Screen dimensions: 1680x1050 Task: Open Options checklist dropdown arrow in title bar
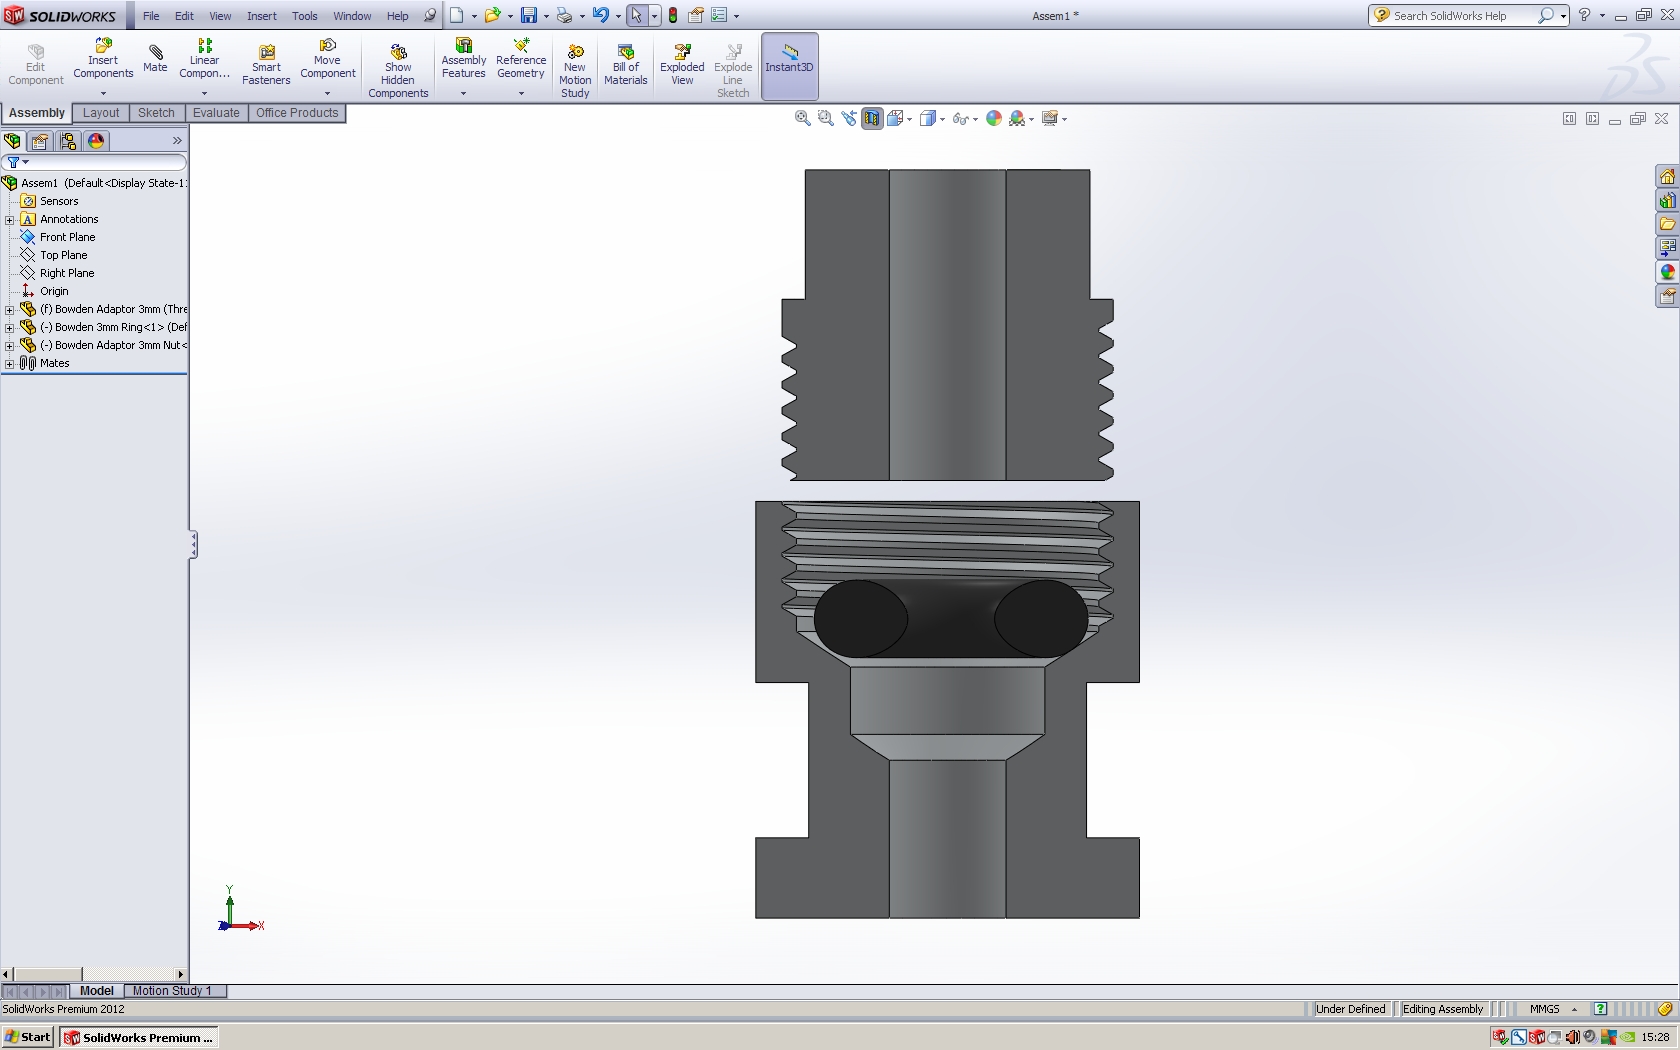(x=736, y=16)
